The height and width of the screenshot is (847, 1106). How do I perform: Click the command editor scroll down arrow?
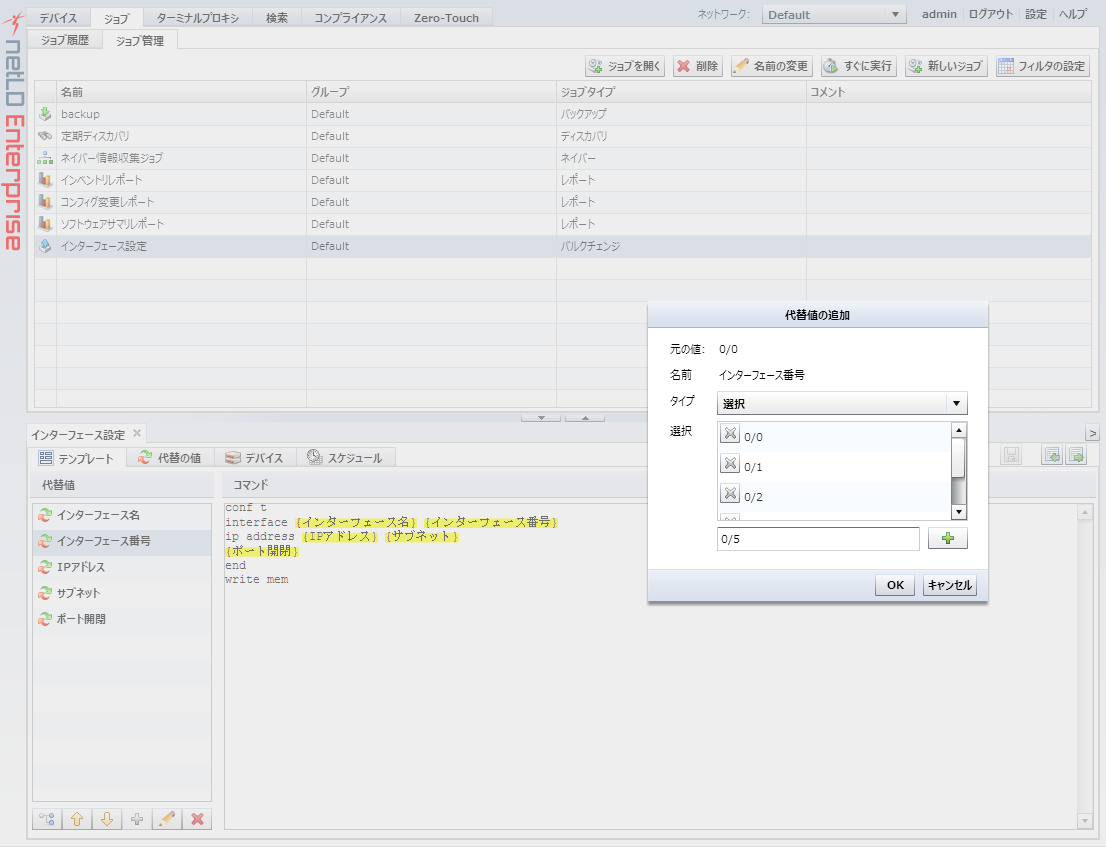1086,820
